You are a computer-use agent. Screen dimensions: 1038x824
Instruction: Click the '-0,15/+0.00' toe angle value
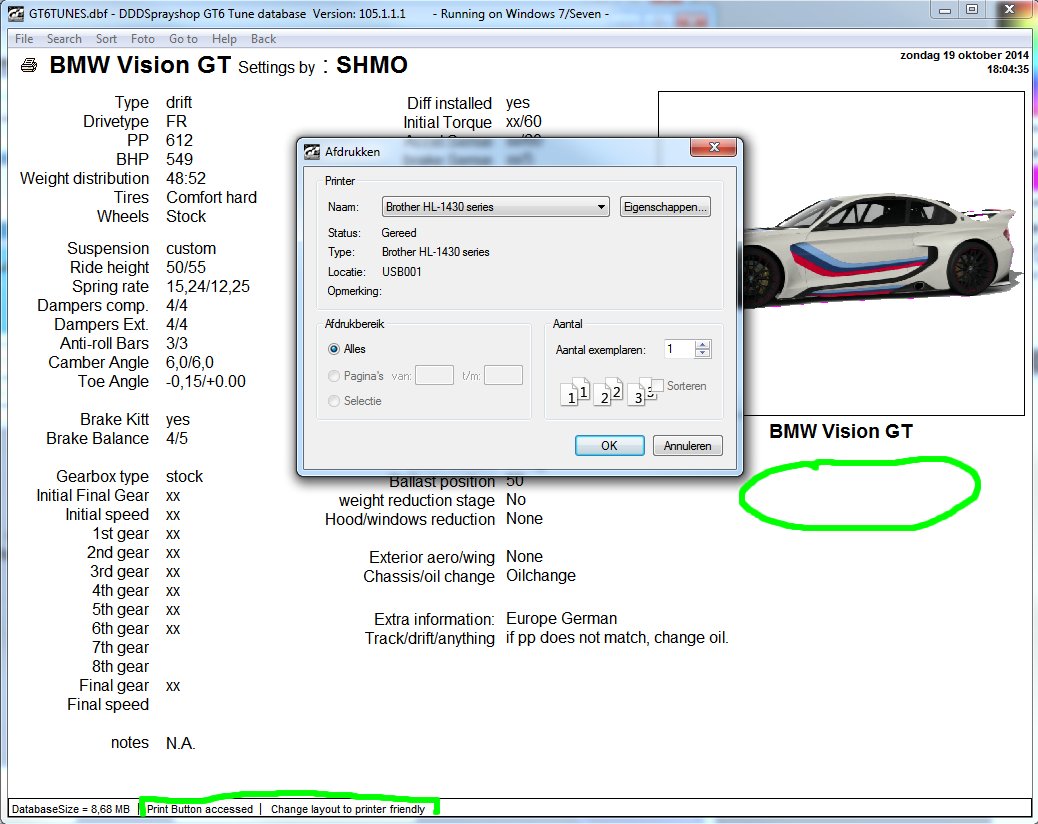206,381
